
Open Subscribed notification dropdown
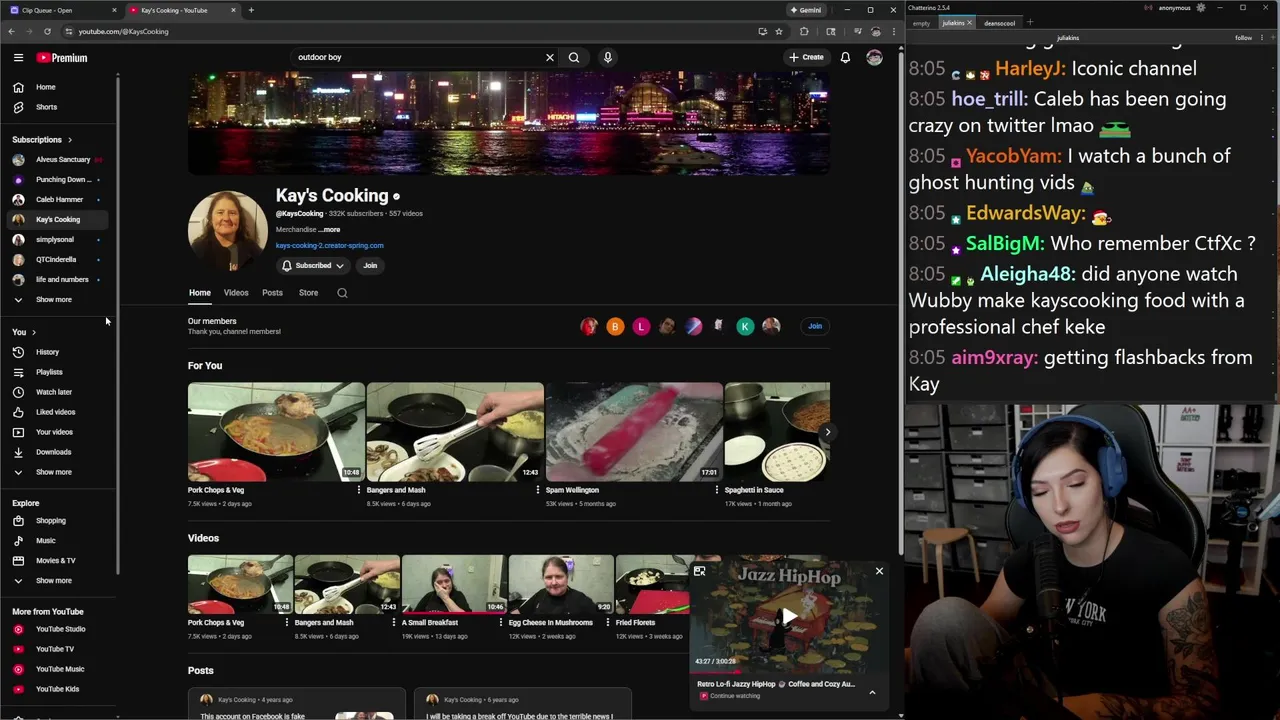pos(313,266)
